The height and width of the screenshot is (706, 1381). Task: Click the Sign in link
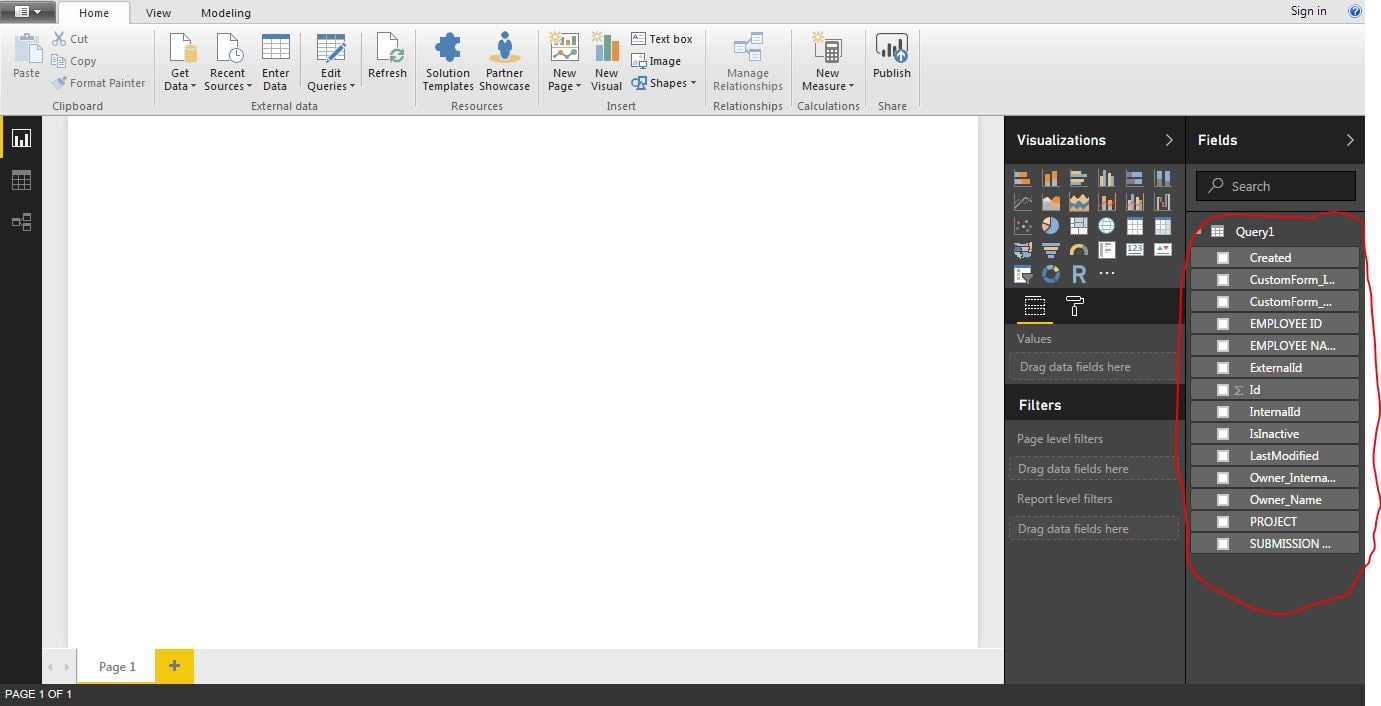pos(1308,11)
